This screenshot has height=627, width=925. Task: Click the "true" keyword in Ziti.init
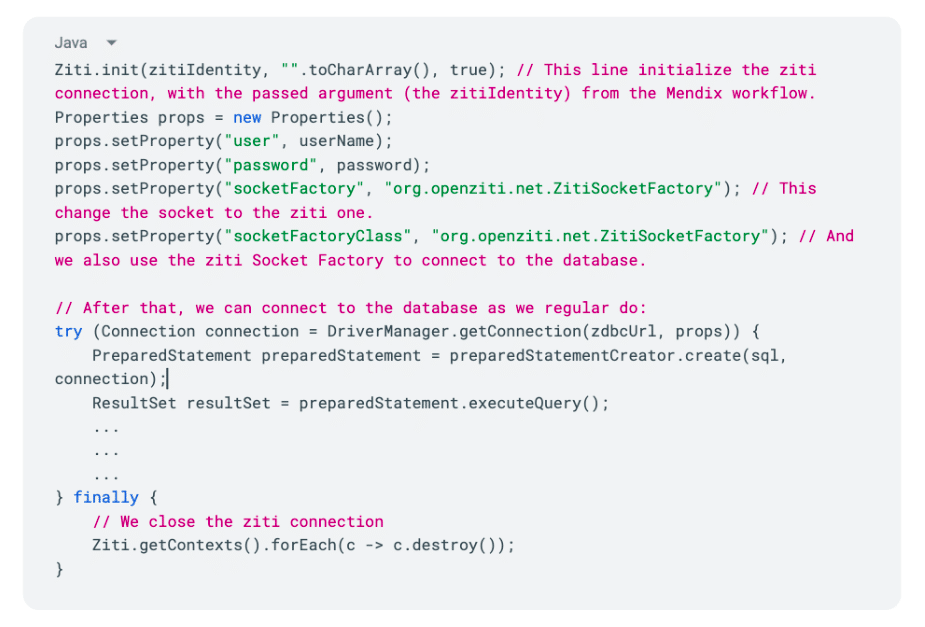coord(468,70)
